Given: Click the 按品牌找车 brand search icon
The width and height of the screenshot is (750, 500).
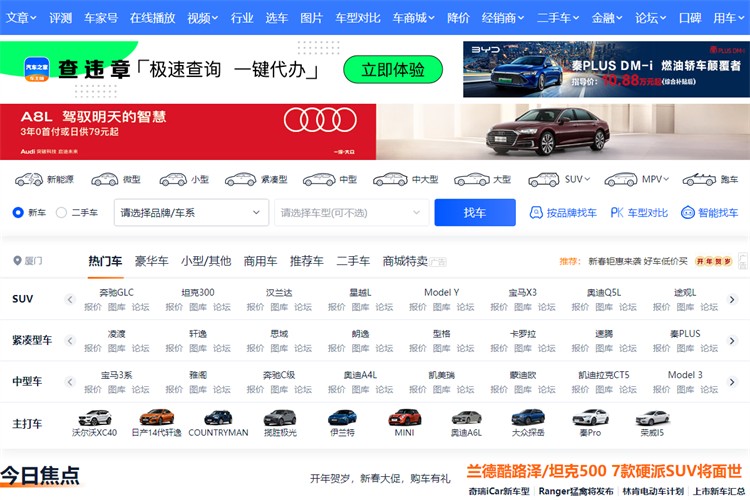Looking at the screenshot, I should [536, 212].
